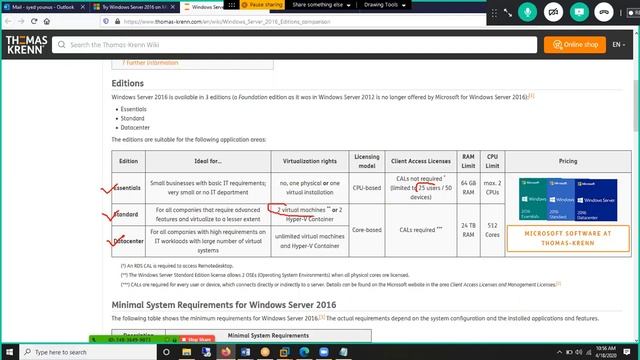The width and height of the screenshot is (640, 360).
Task: Click the Virtualization rights column header
Action: 310,161
